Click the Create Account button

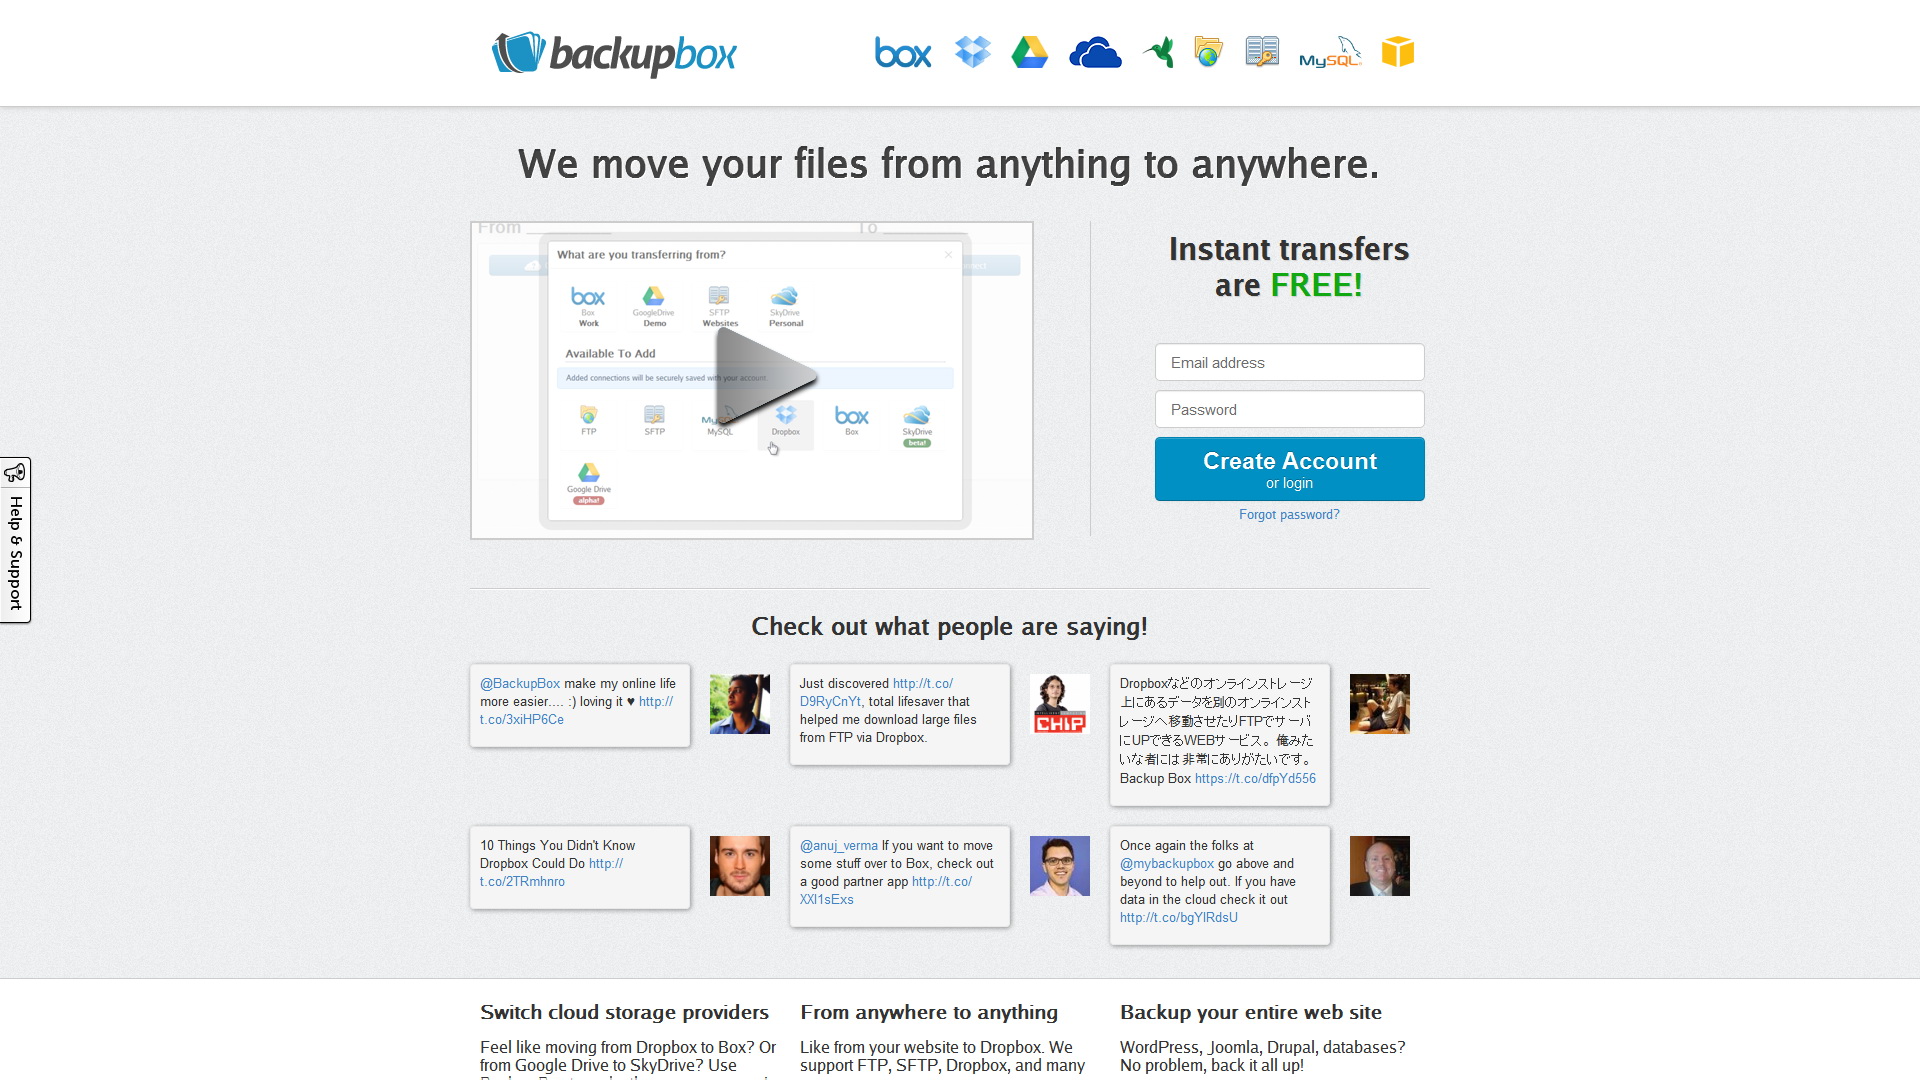coord(1290,468)
